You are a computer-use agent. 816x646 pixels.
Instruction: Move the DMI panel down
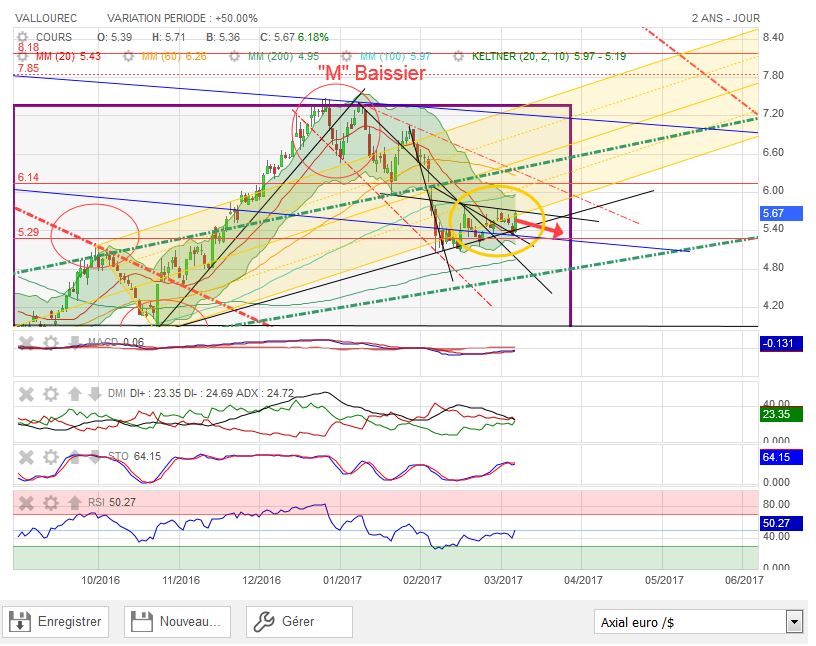click(x=94, y=394)
